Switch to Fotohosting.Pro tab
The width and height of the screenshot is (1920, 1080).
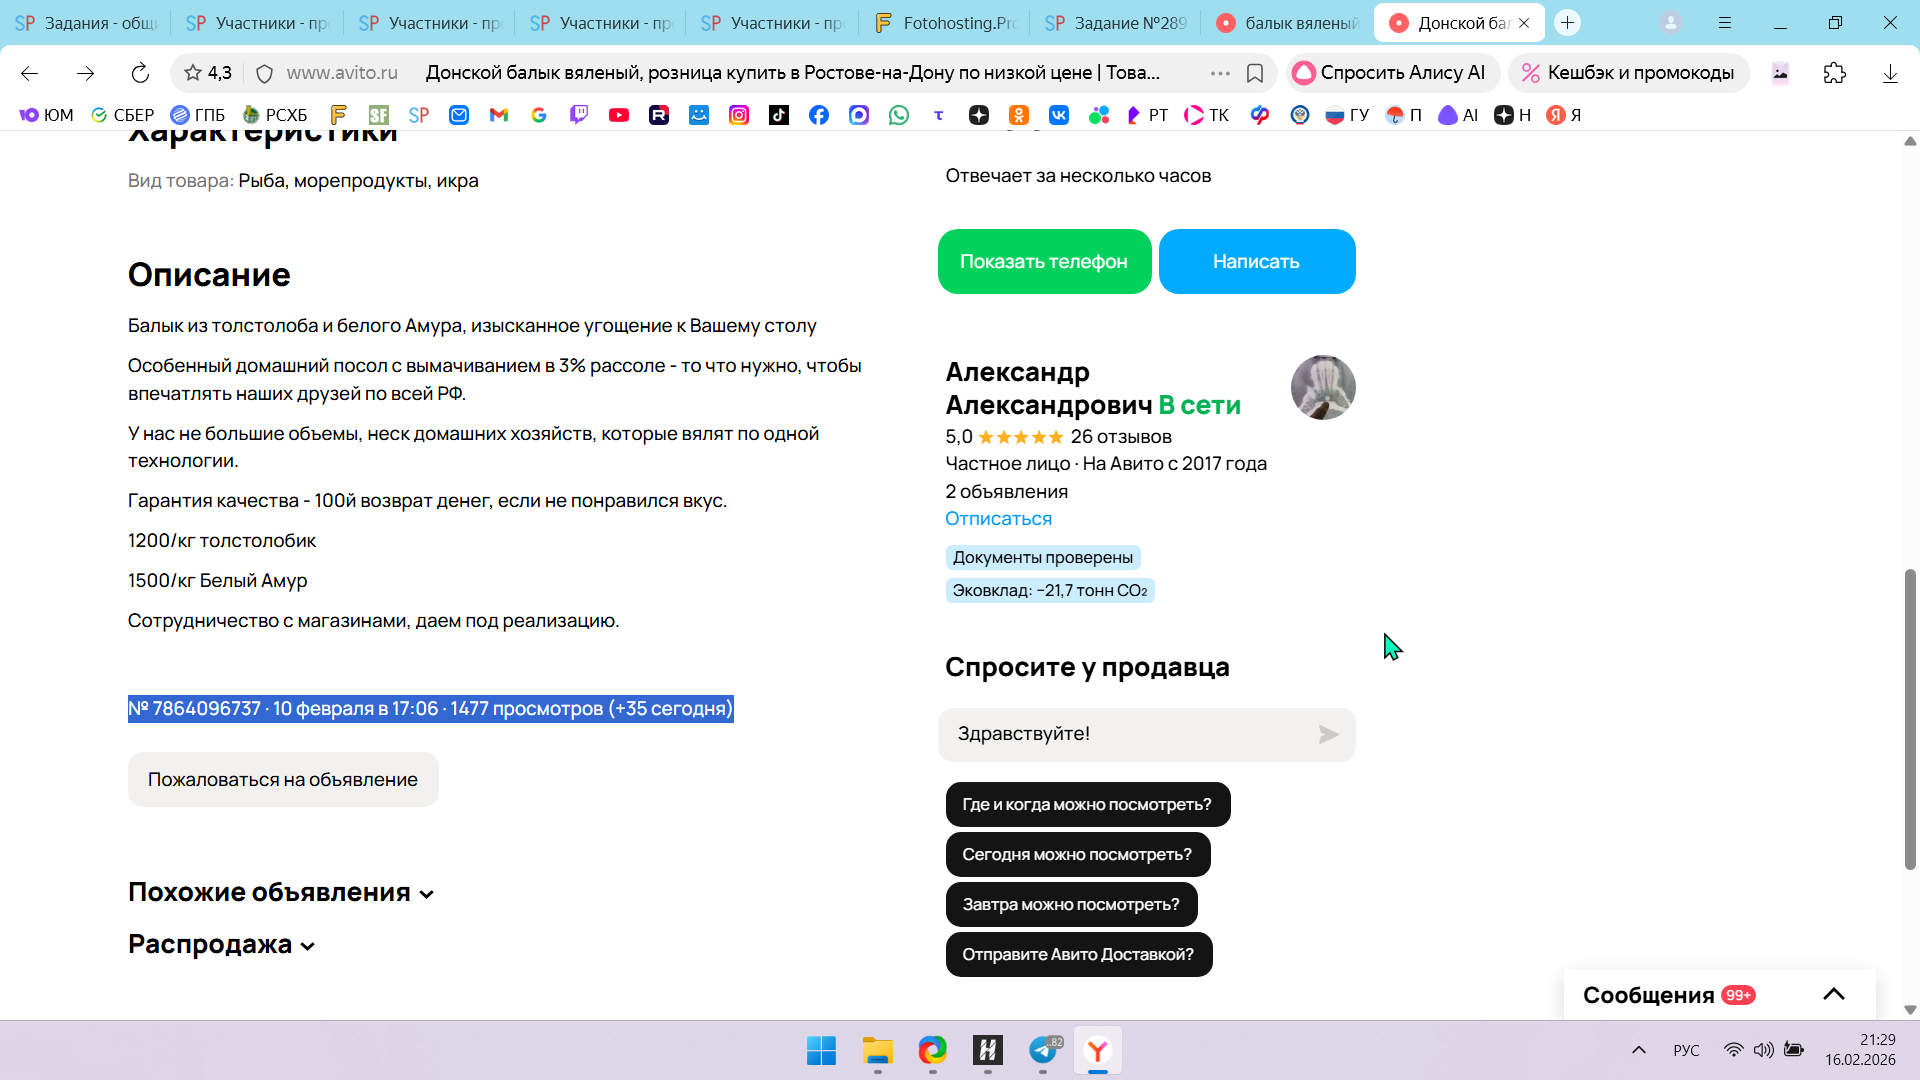point(946,23)
